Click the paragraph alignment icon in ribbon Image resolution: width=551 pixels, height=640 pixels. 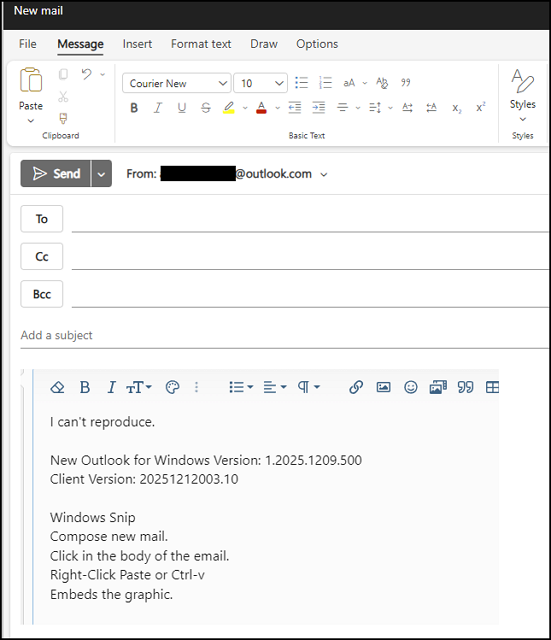point(342,107)
